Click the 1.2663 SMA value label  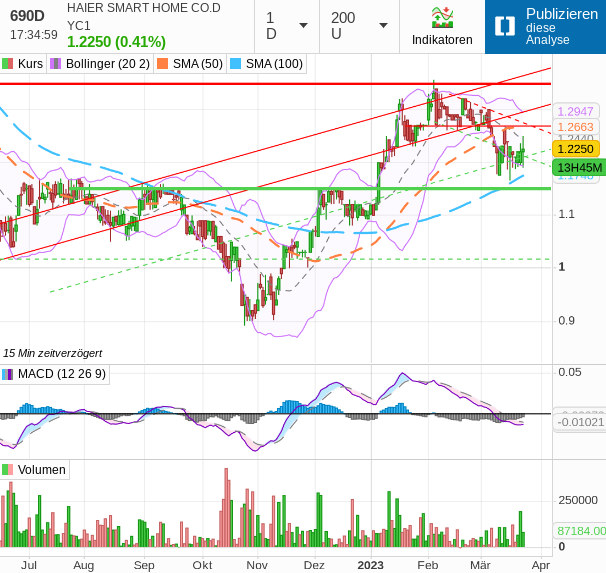coord(575,127)
